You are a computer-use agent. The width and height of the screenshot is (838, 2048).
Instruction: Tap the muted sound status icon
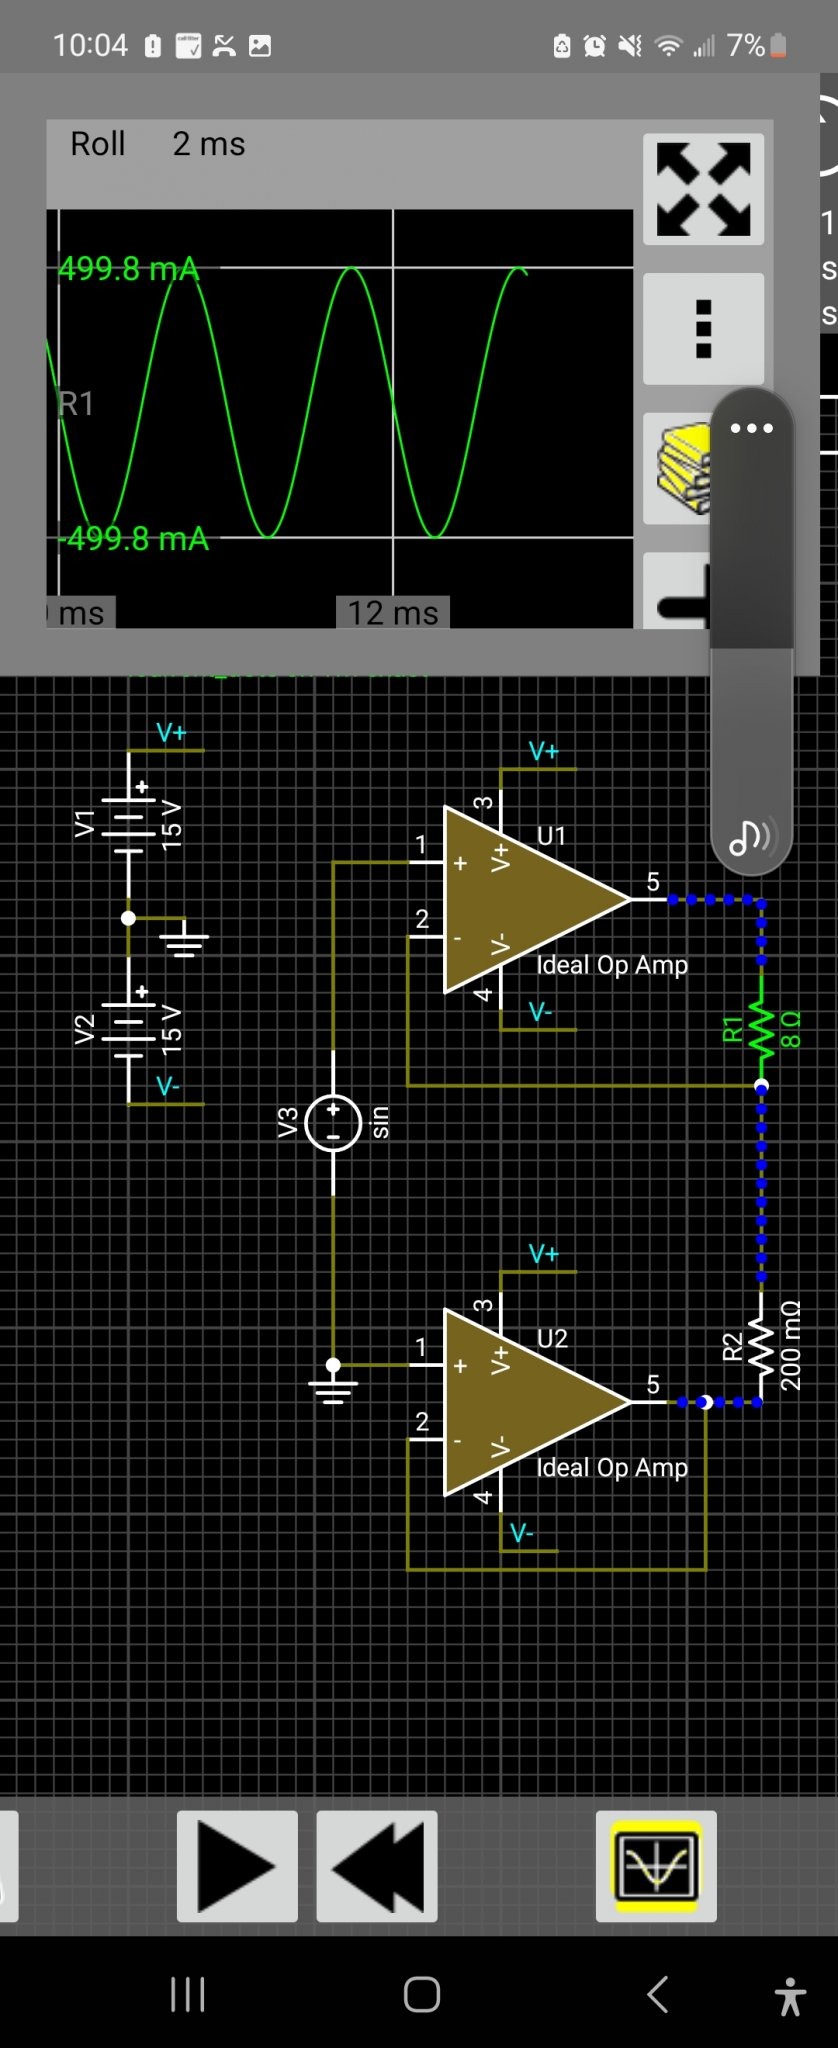[x=630, y=46]
